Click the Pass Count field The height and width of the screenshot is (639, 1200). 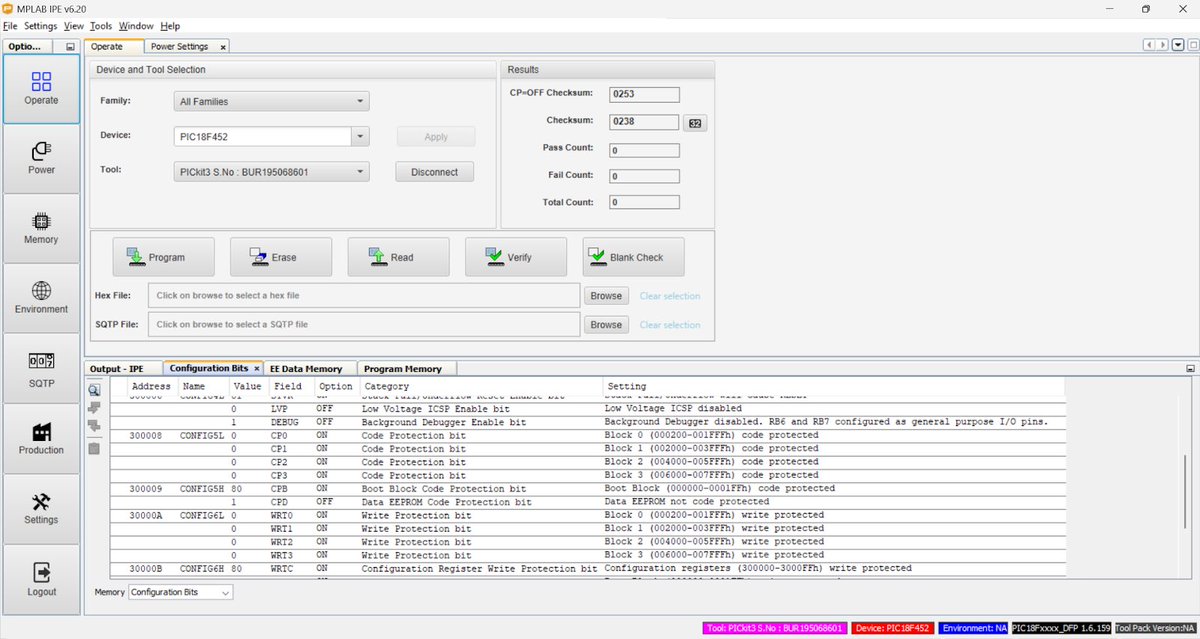(x=644, y=148)
